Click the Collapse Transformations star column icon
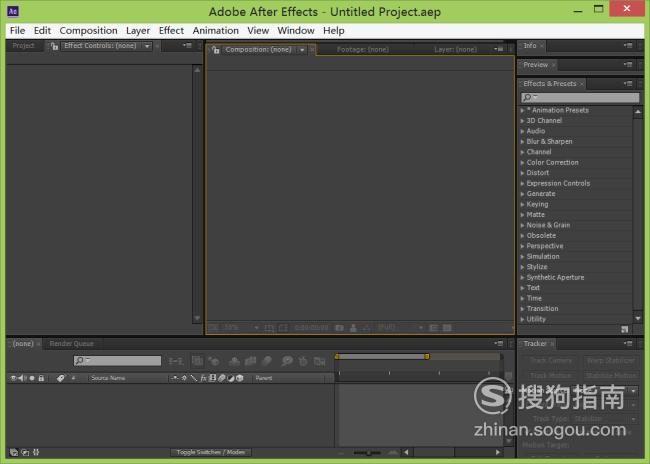Viewport: 650px width, 464px height. tap(184, 378)
